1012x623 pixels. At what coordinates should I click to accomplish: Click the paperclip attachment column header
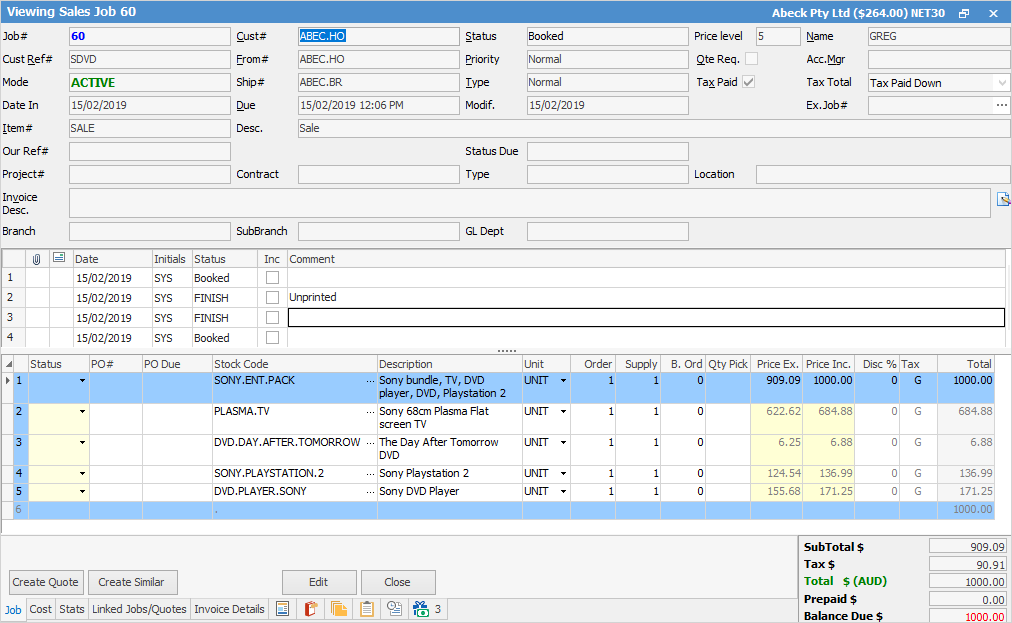point(37,259)
